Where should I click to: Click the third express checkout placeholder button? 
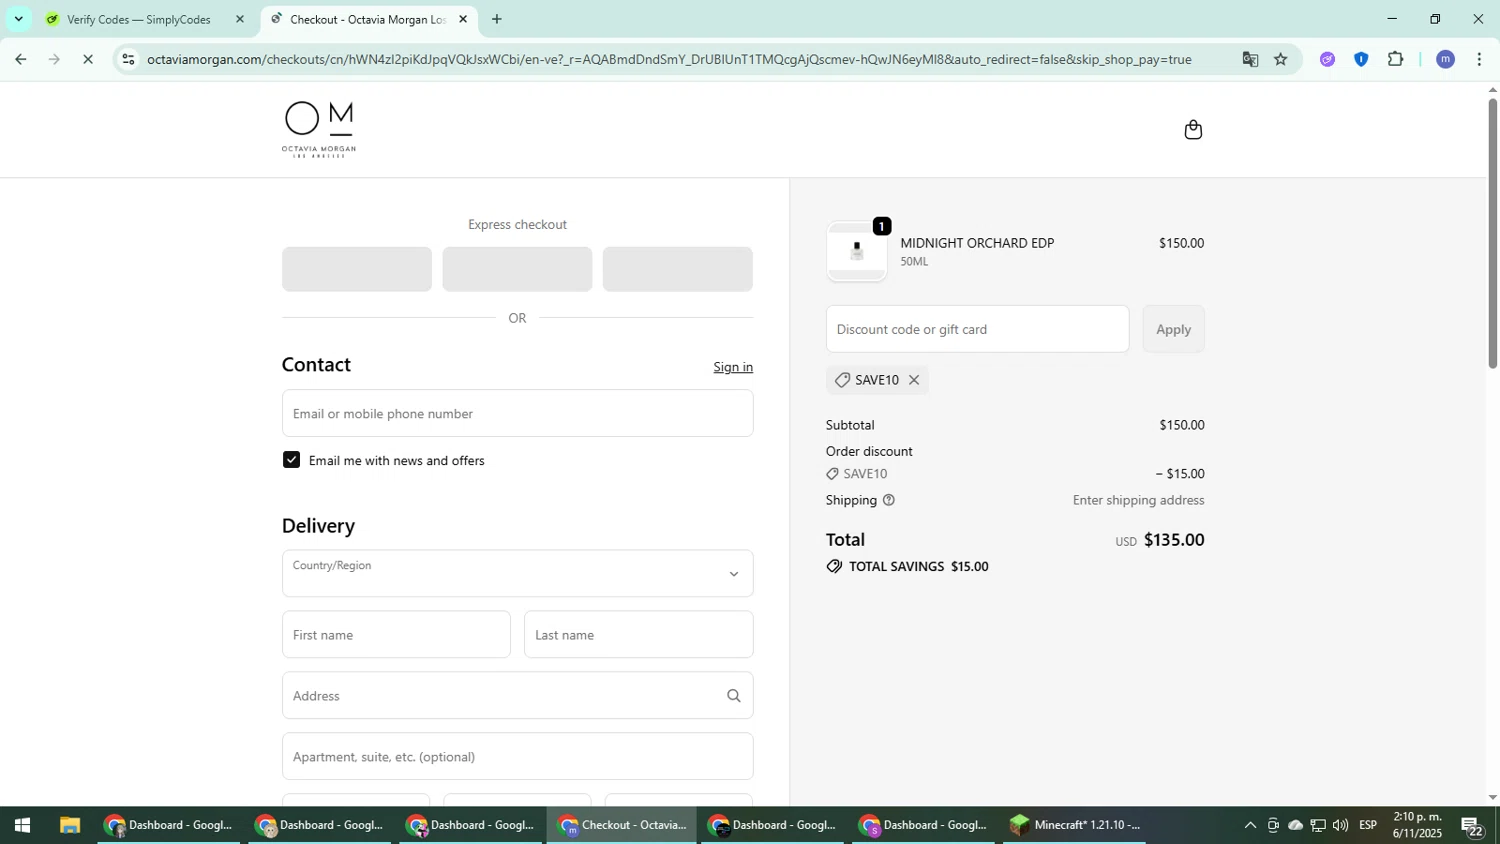[678, 269]
